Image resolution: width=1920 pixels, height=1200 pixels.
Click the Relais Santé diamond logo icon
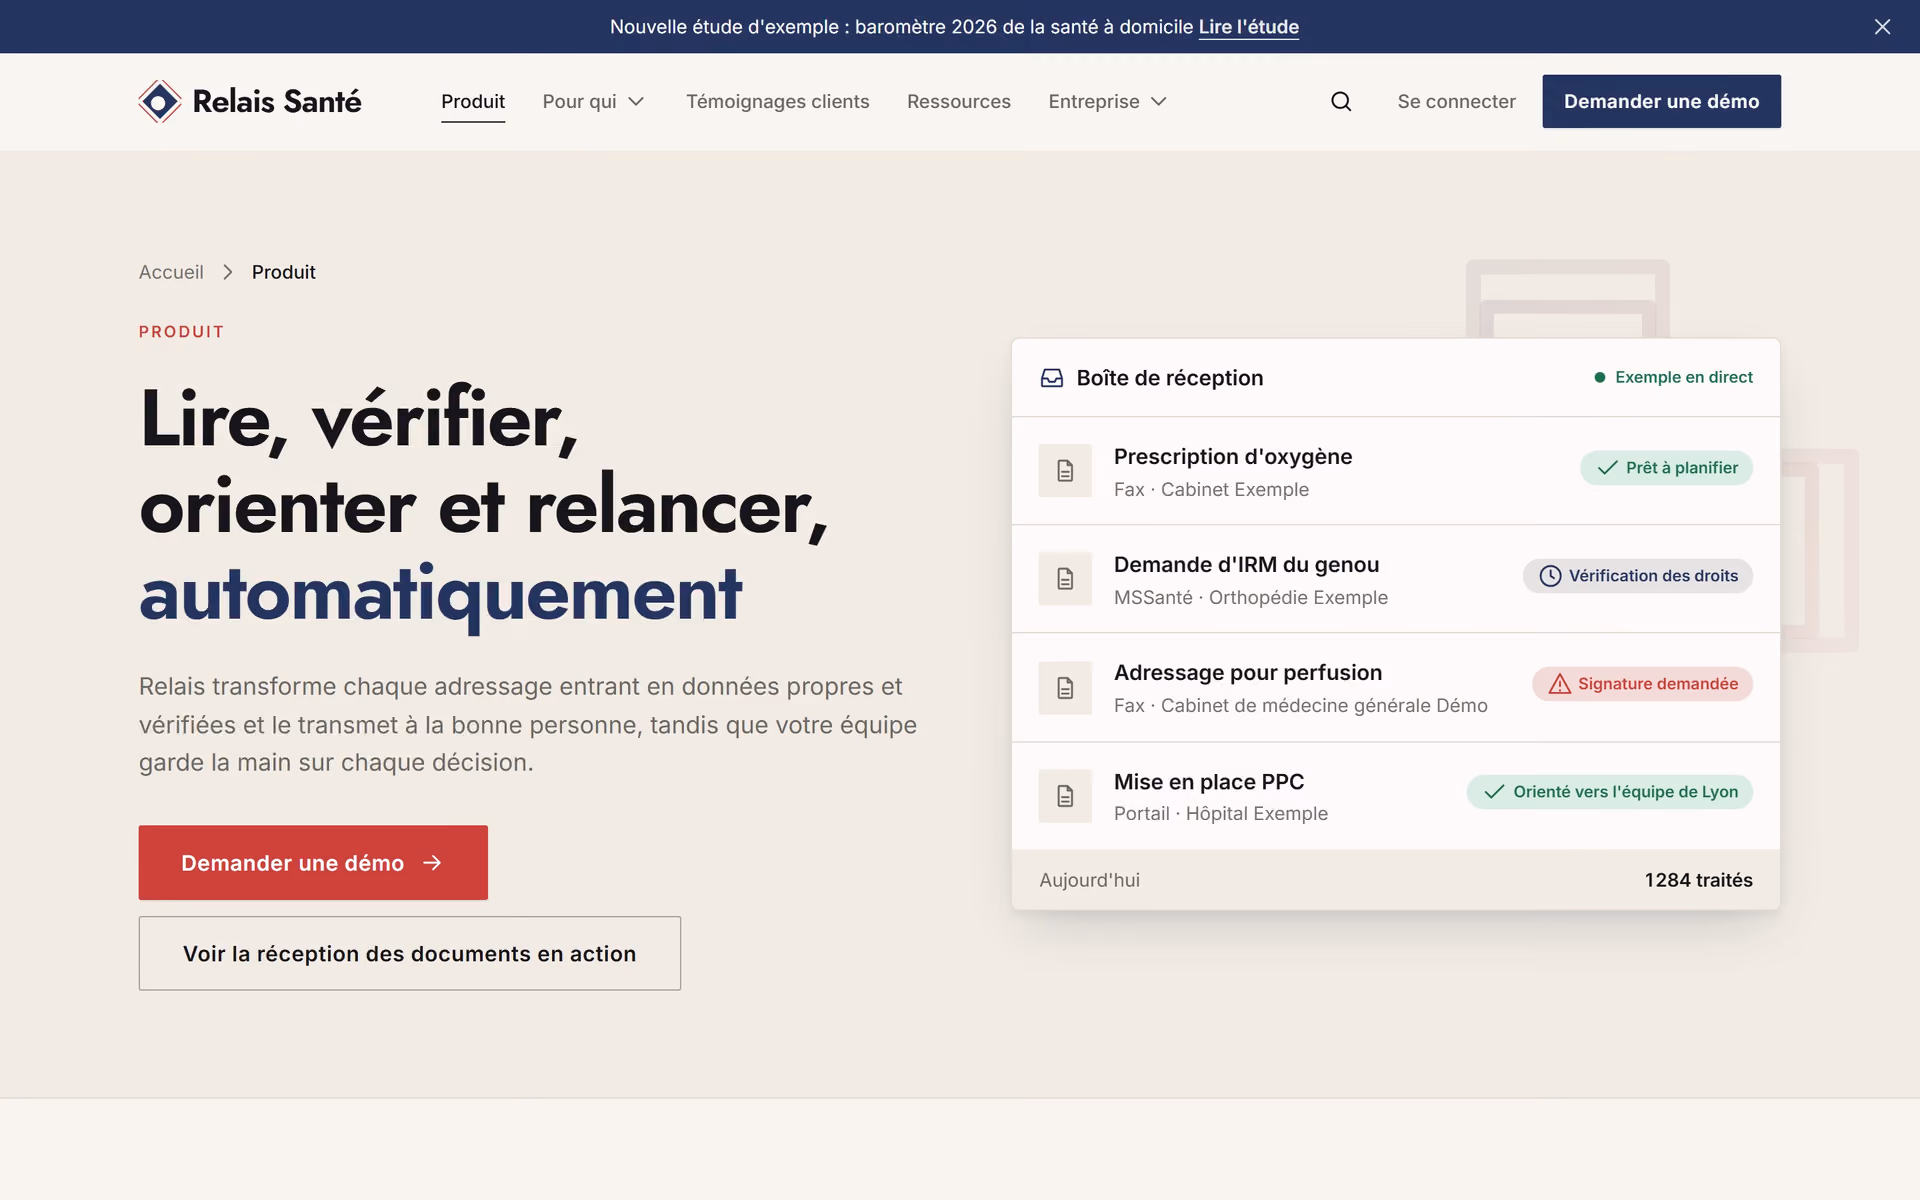tap(160, 101)
